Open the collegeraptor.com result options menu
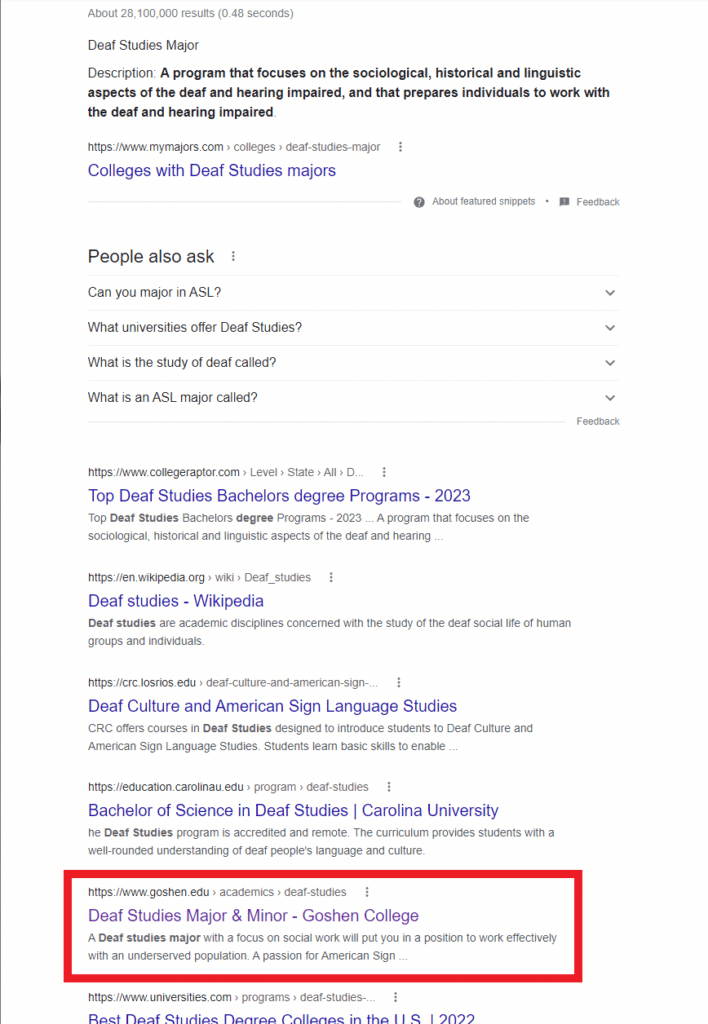The image size is (708, 1024). tap(384, 472)
